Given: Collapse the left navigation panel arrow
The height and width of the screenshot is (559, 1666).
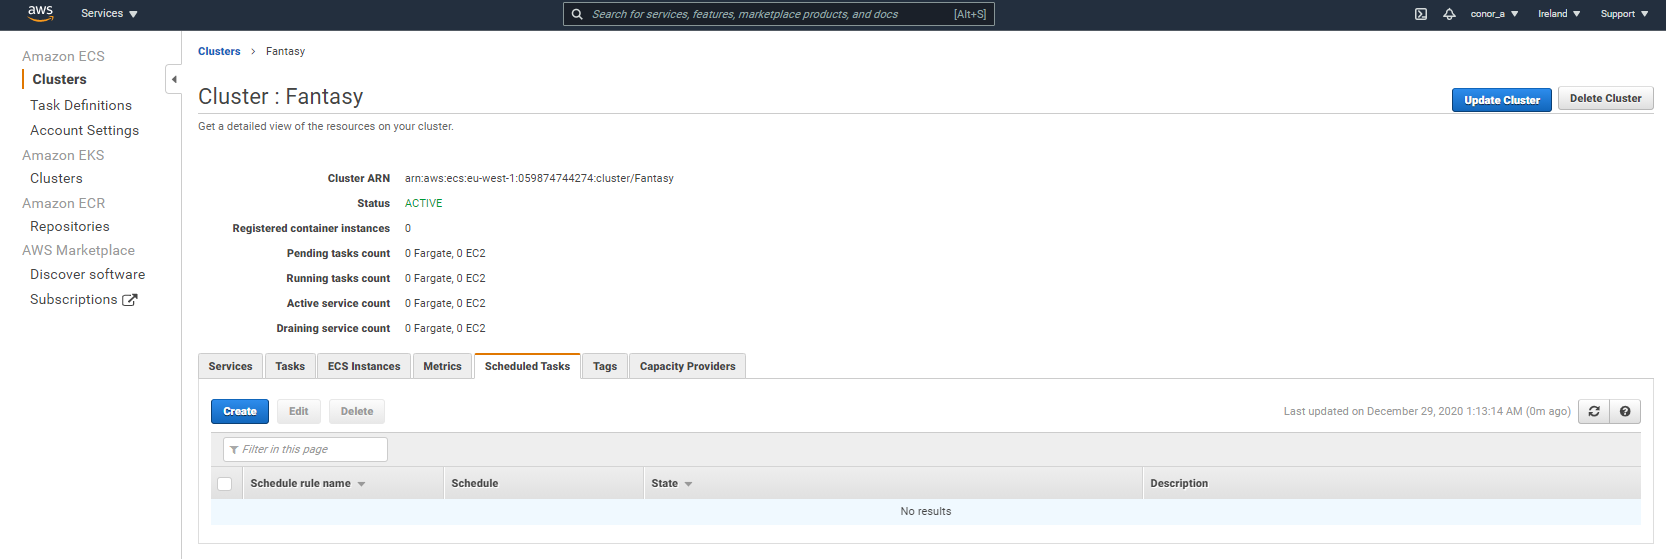Looking at the screenshot, I should tap(174, 79).
